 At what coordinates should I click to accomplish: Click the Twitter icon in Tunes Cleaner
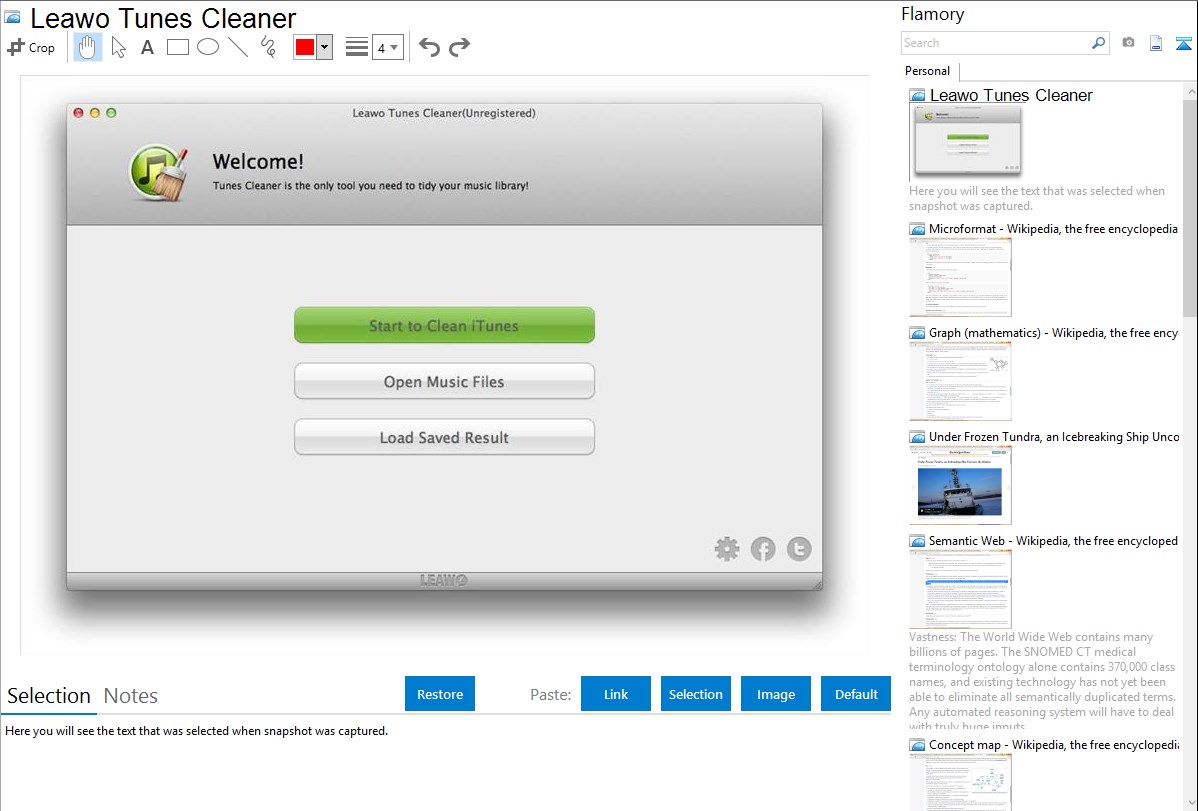[x=799, y=549]
